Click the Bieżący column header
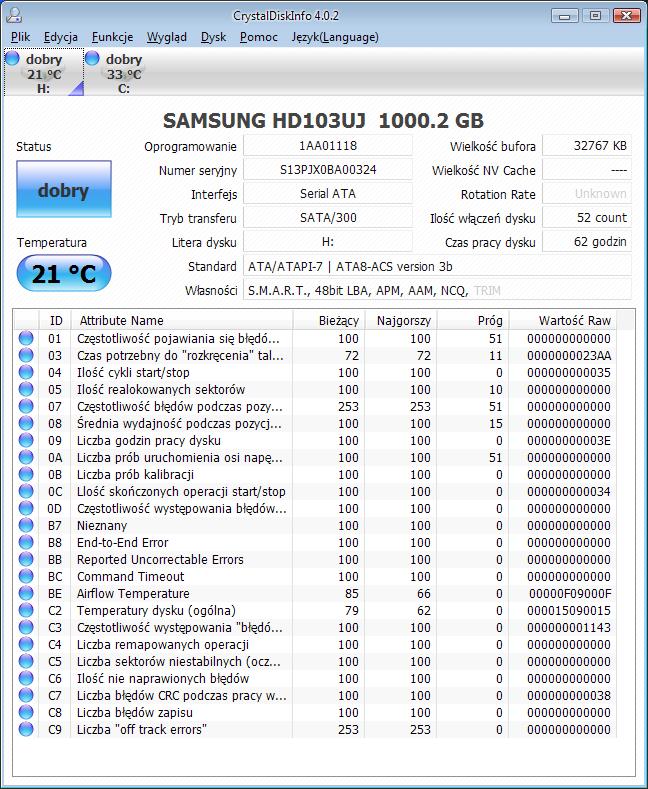The image size is (648, 789). pos(329,321)
